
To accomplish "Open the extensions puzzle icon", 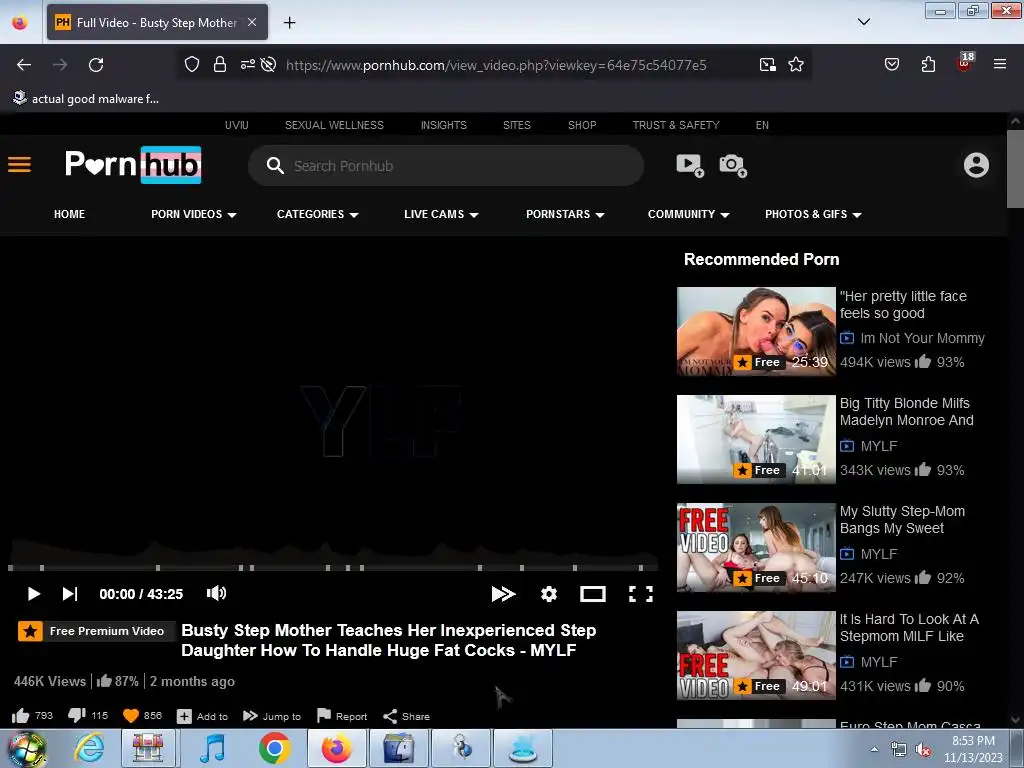I will coord(928,64).
